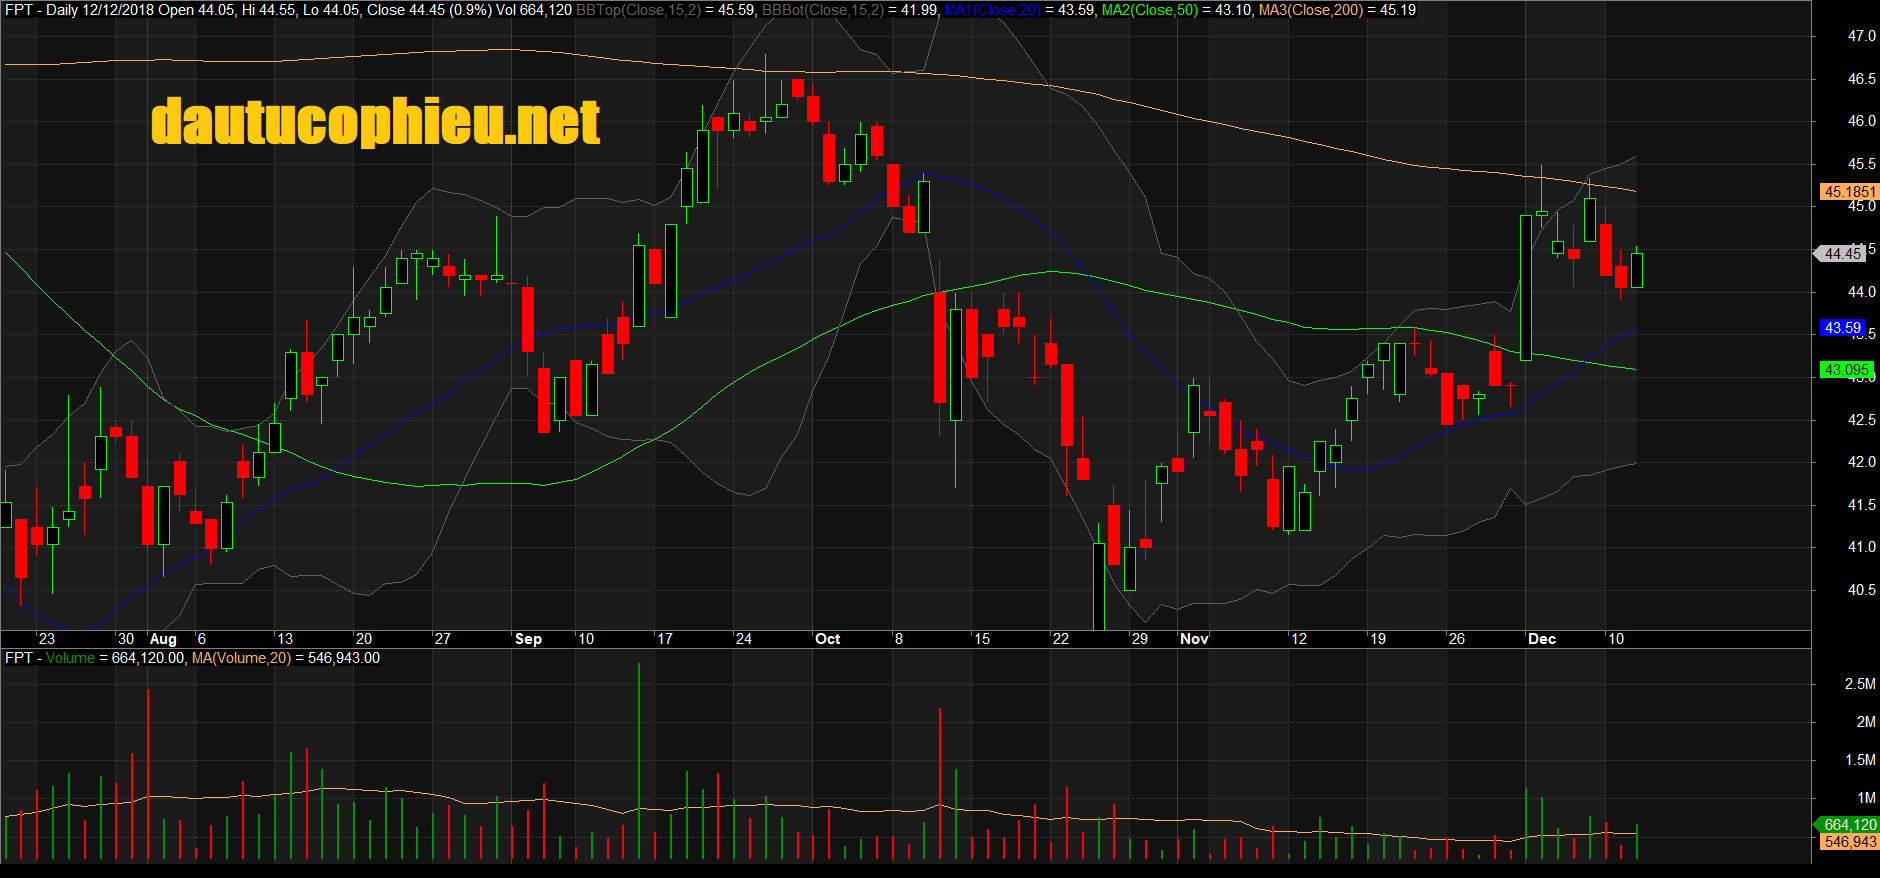Jump to the Aug label on date axis
This screenshot has height=878, width=1880.
pyautogui.click(x=163, y=639)
